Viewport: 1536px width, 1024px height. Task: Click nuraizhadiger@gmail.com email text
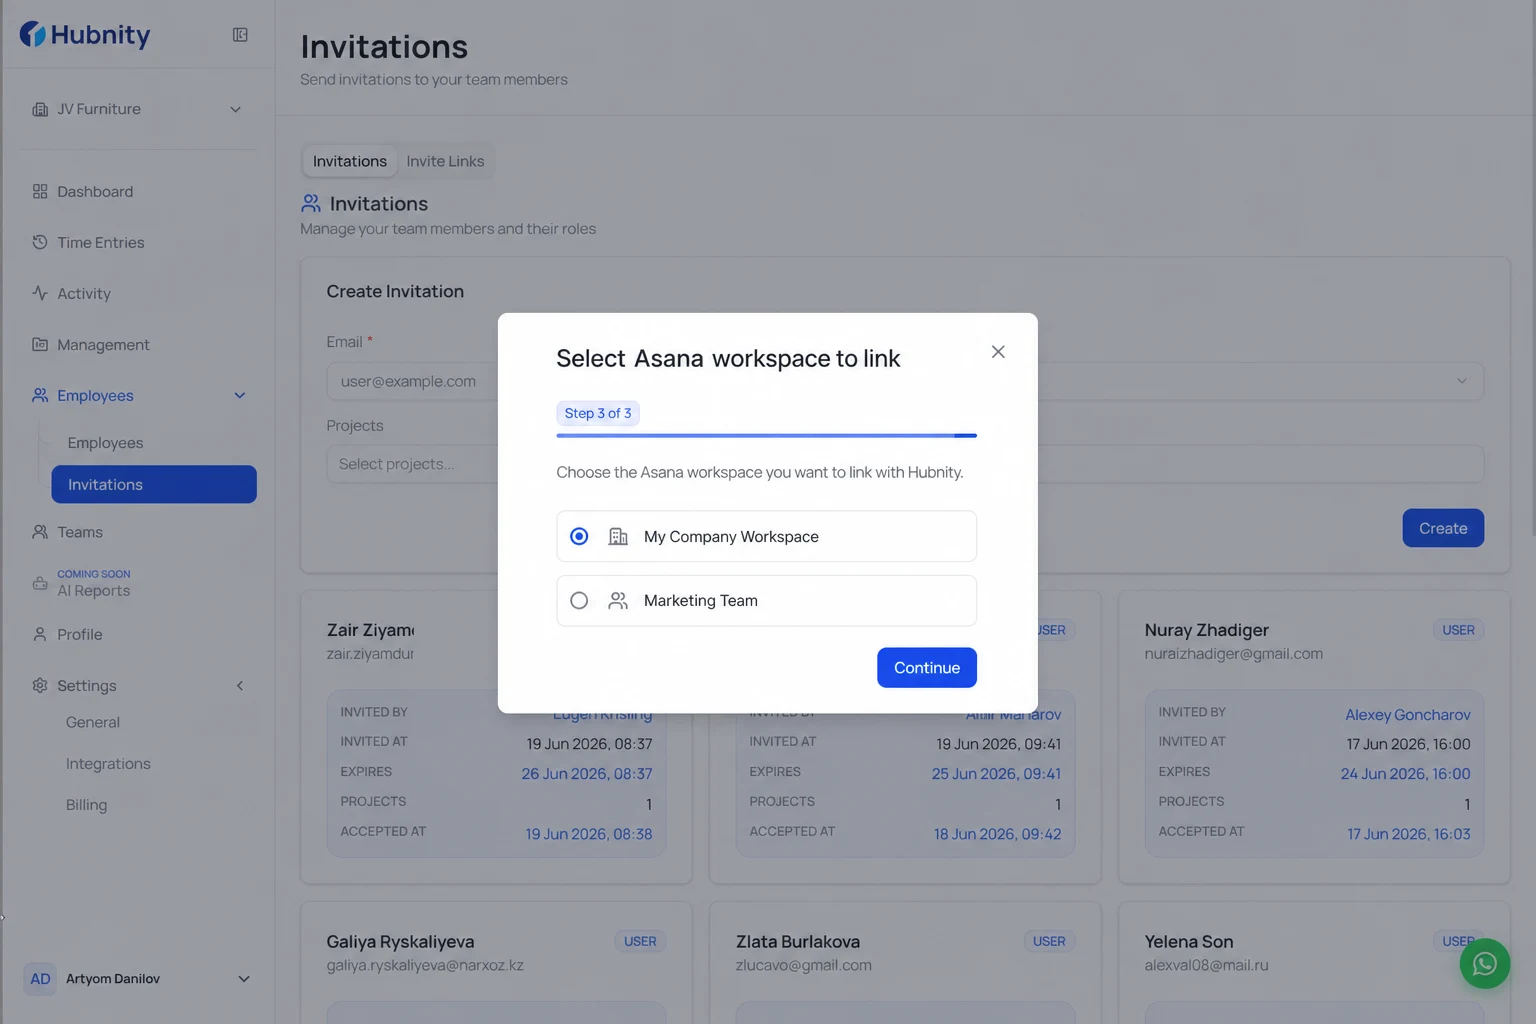(1234, 654)
